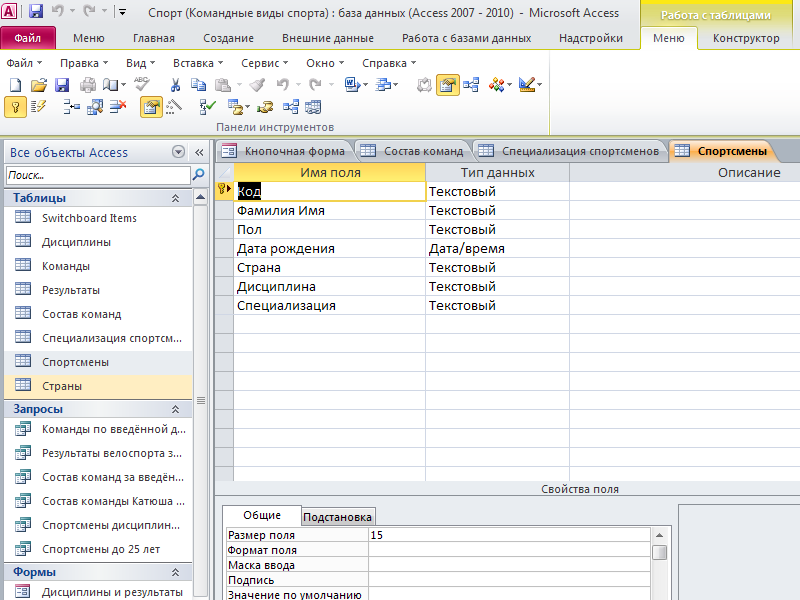Image resolution: width=800 pixels, height=600 pixels.
Task: Click the Delete Rows icon
Action: tap(118, 107)
